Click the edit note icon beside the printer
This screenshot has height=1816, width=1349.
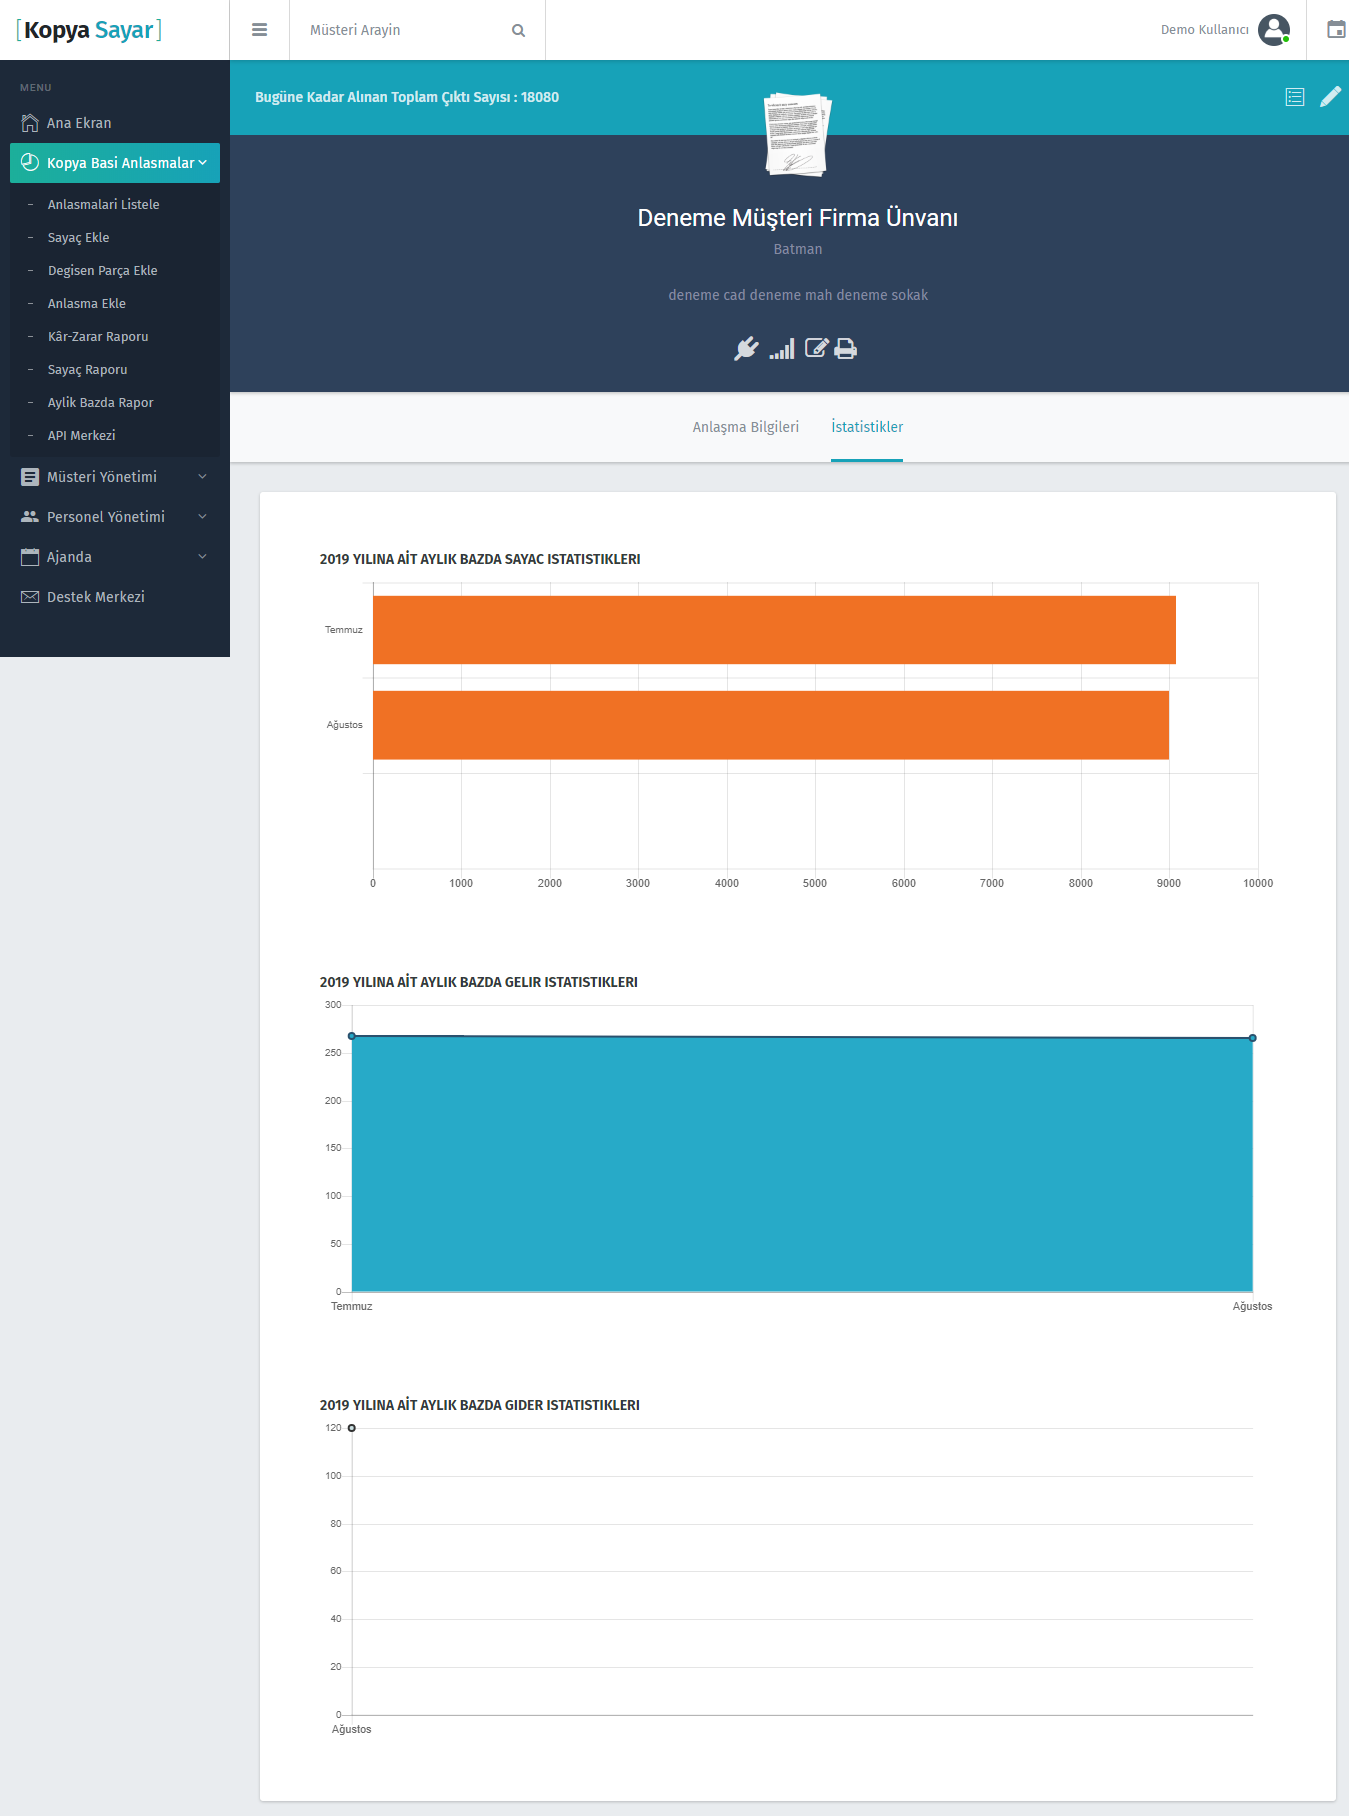[816, 348]
